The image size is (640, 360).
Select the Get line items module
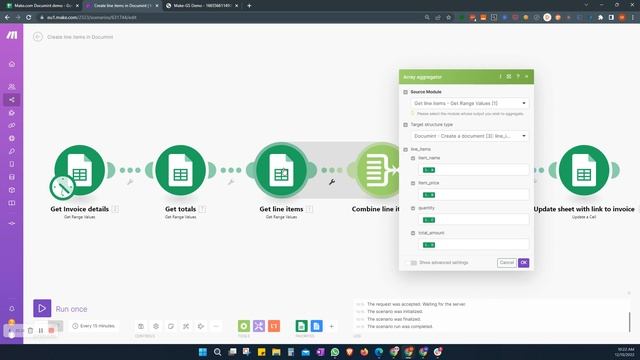[281, 170]
